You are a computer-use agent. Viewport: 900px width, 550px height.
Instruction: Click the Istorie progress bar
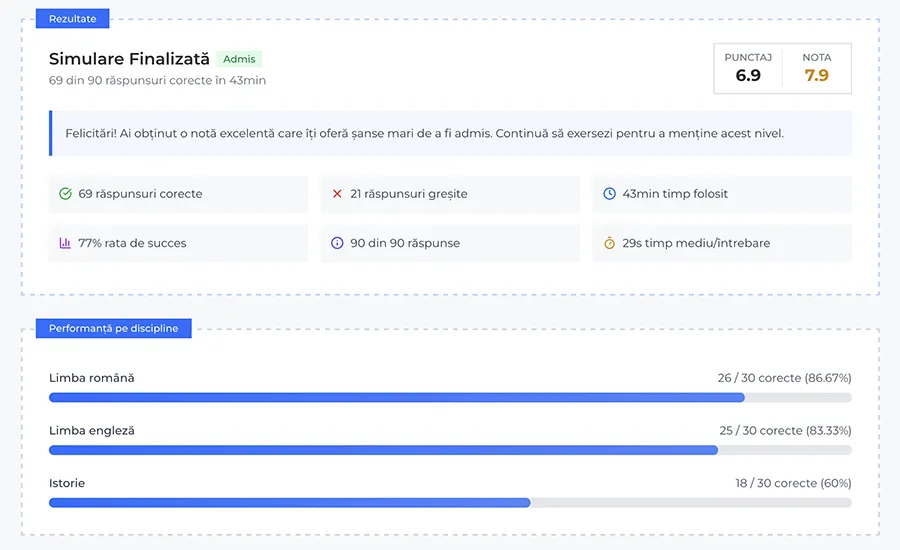[x=450, y=503]
